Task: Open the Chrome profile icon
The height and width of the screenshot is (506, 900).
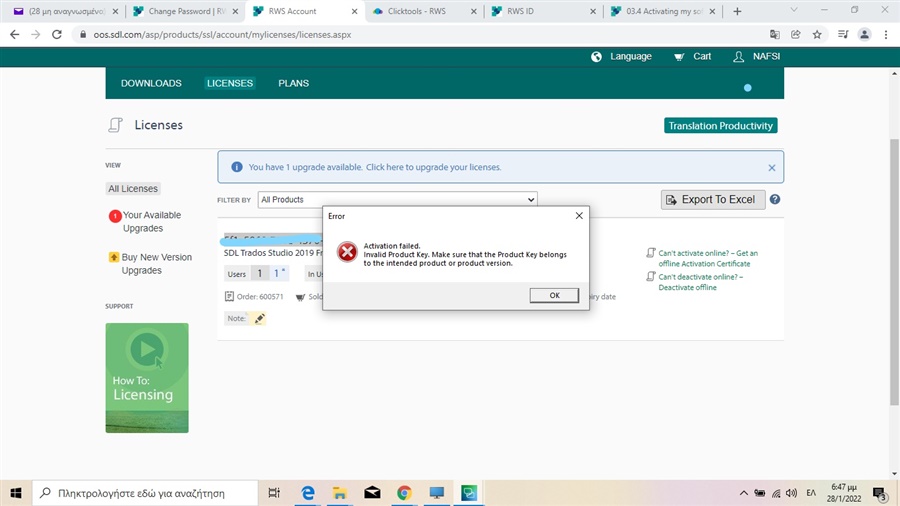Action: pos(864,34)
